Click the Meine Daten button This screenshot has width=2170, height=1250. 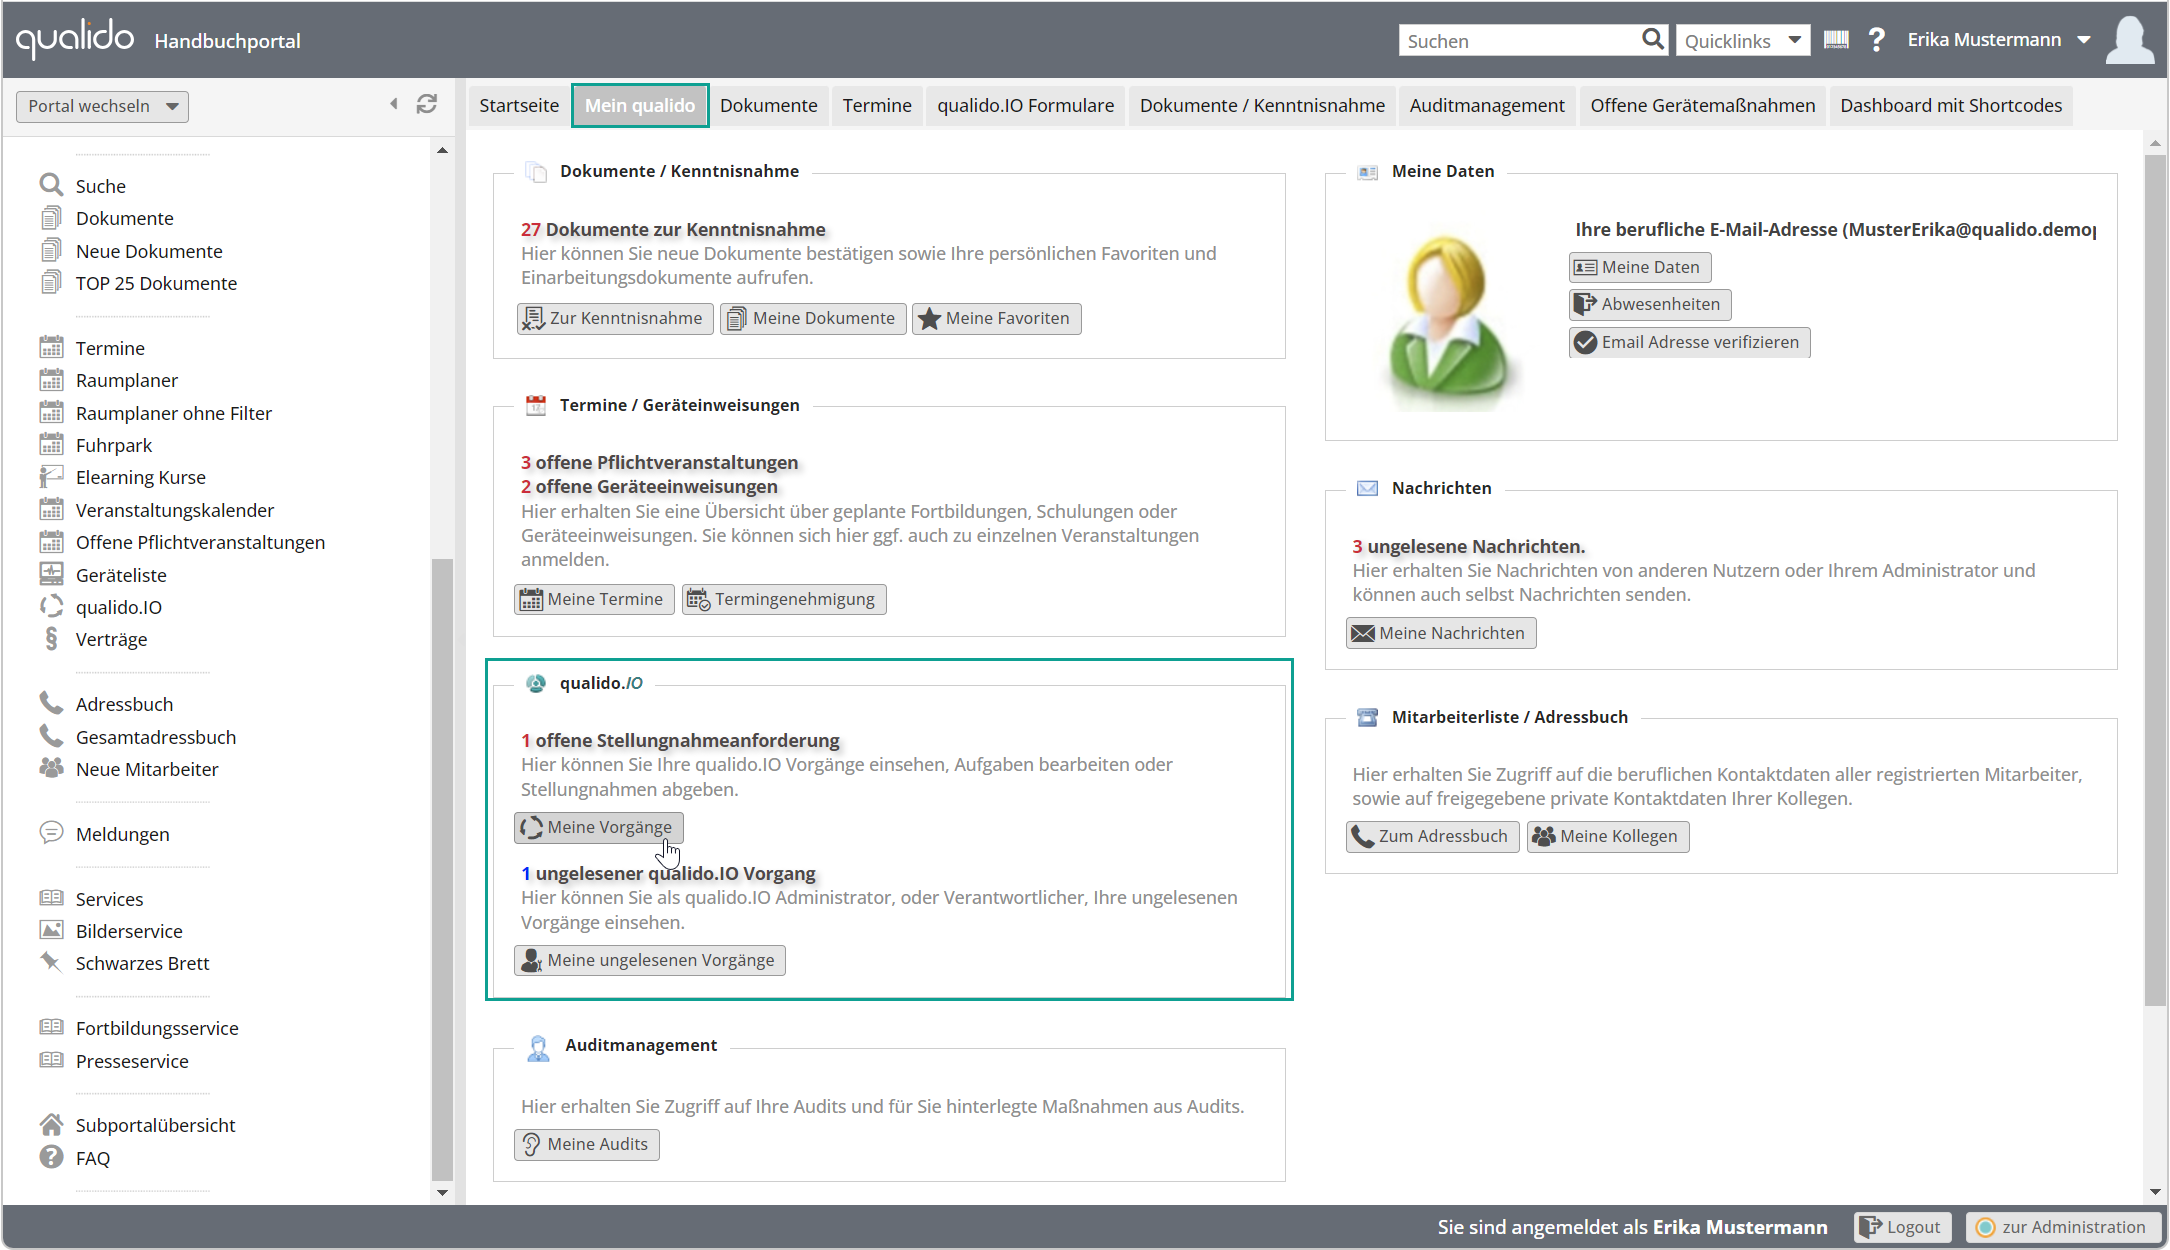1640,267
